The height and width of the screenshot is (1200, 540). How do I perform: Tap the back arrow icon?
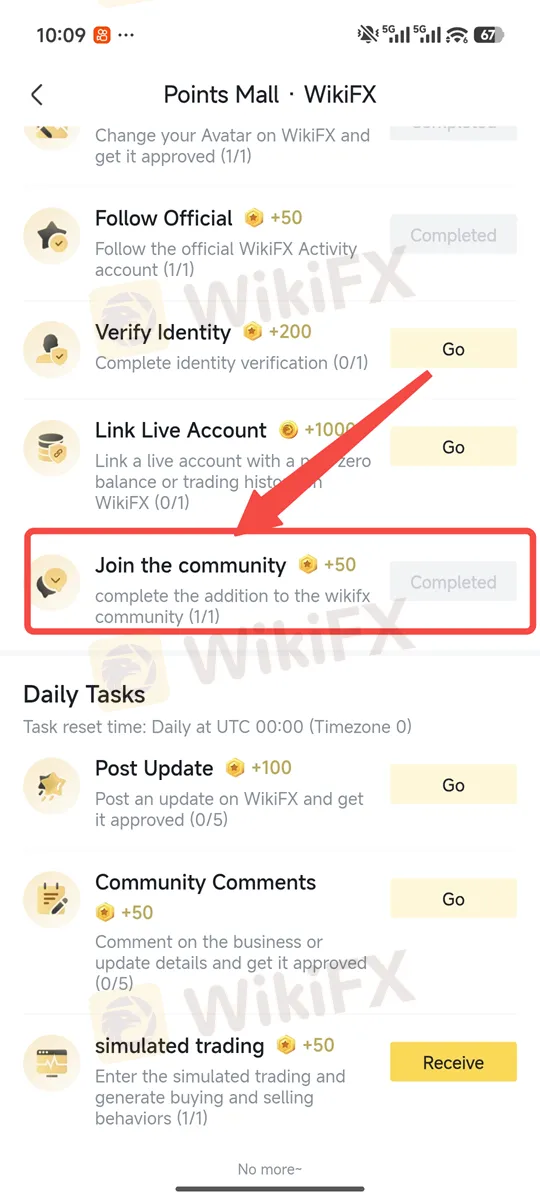click(x=37, y=95)
